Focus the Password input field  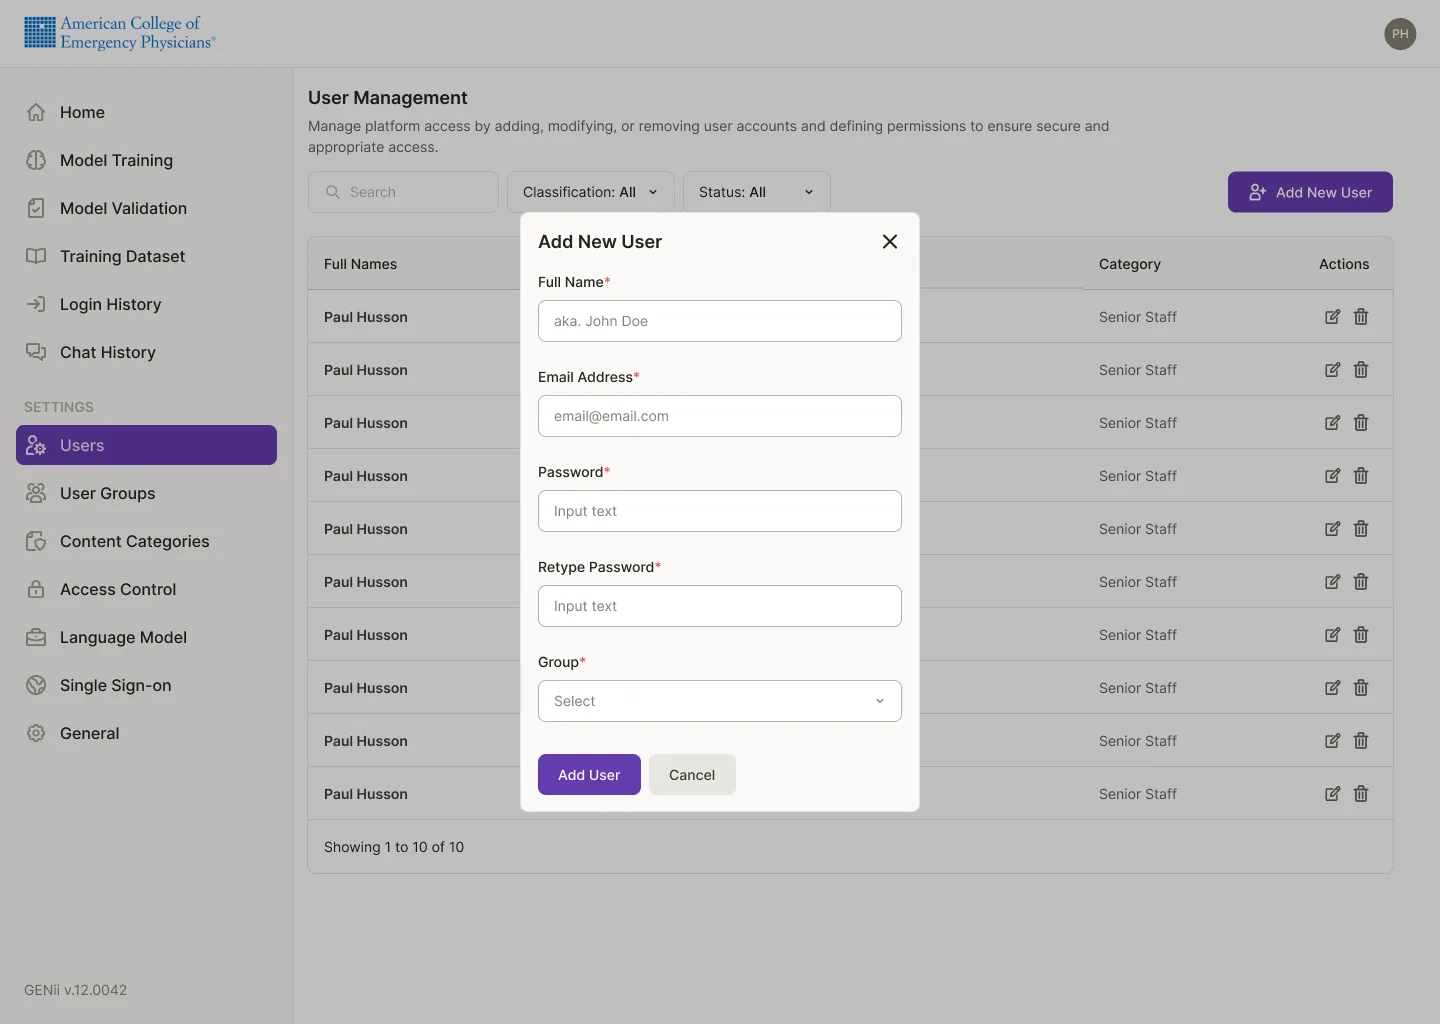[x=720, y=511]
